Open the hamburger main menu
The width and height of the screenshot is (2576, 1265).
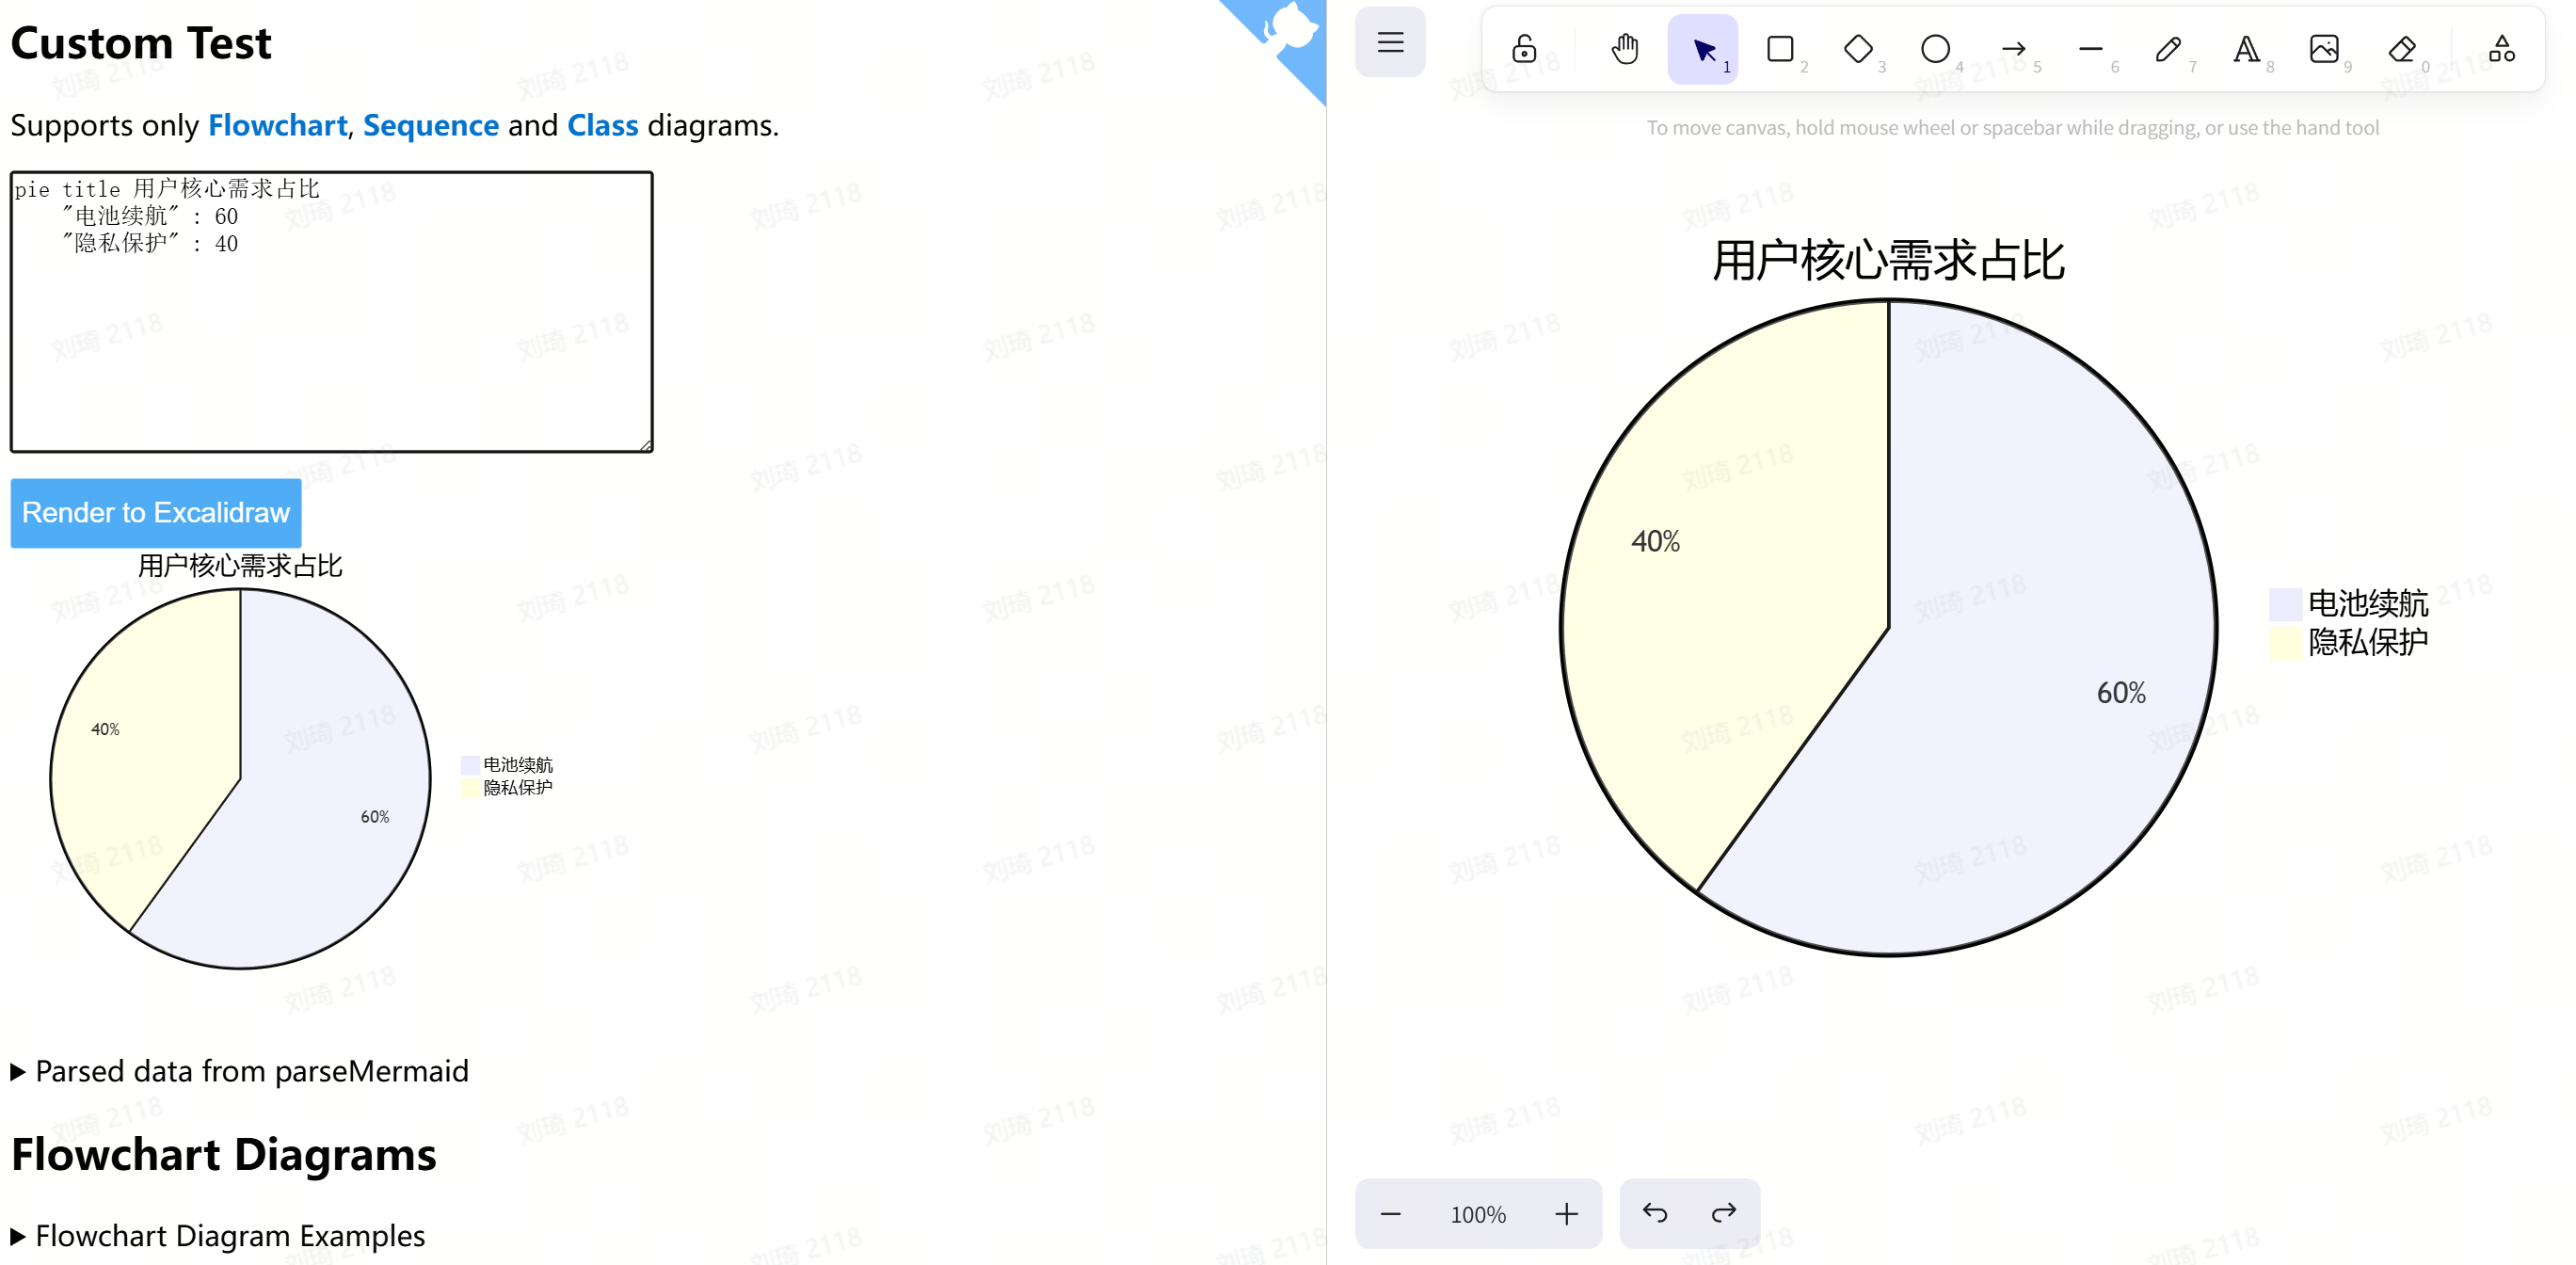tap(1390, 42)
